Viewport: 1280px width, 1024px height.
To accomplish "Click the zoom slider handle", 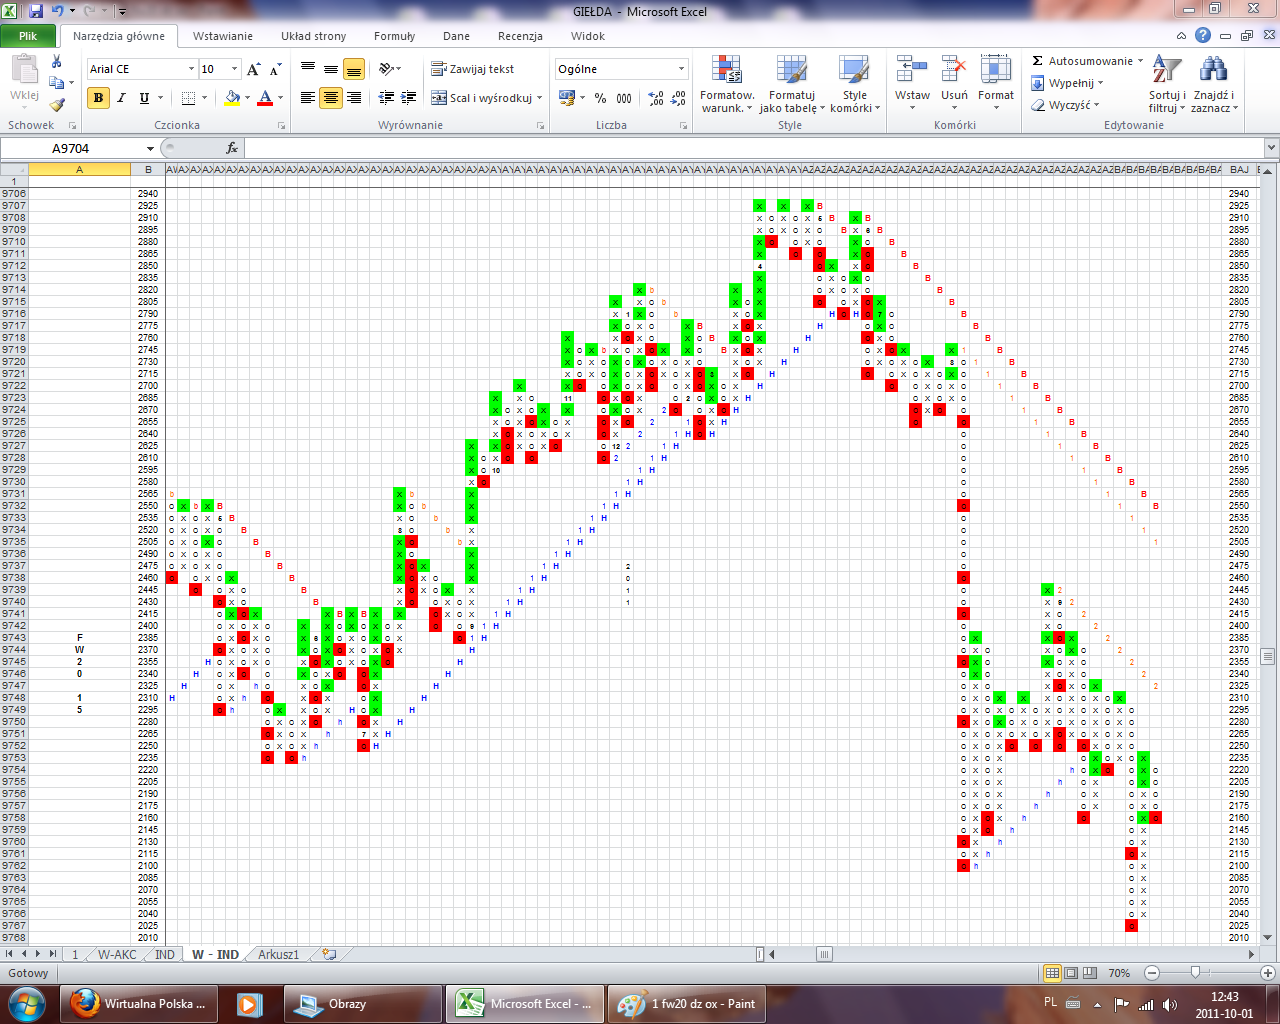I will (x=1195, y=973).
